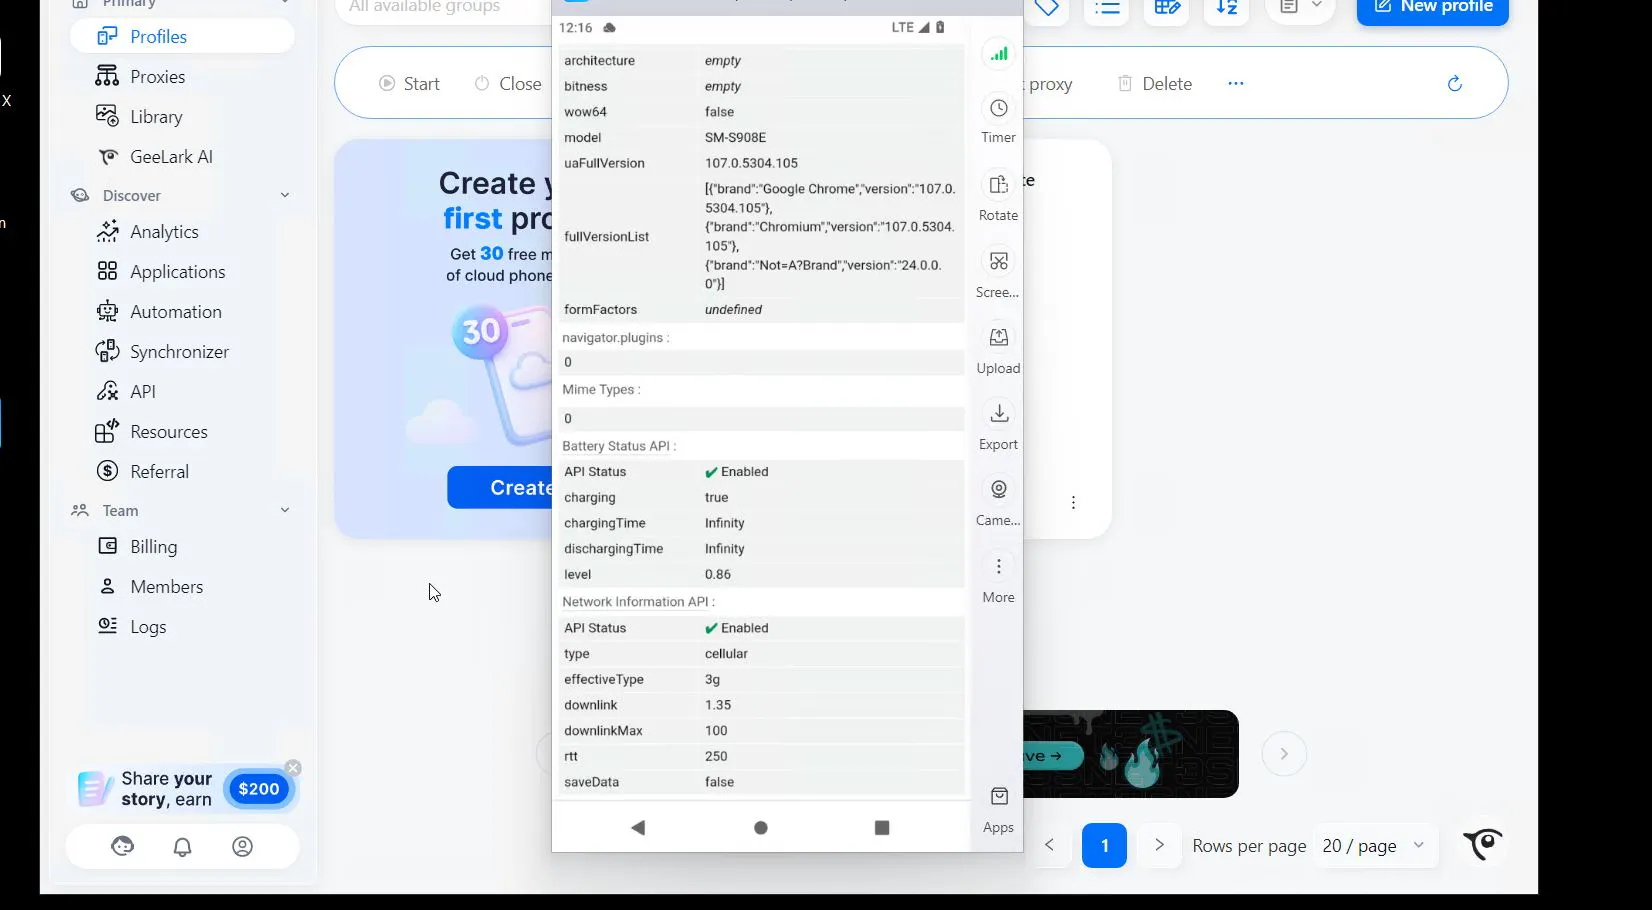This screenshot has width=1652, height=910.
Task: Click the banner carousel next arrow
Action: tap(1284, 754)
